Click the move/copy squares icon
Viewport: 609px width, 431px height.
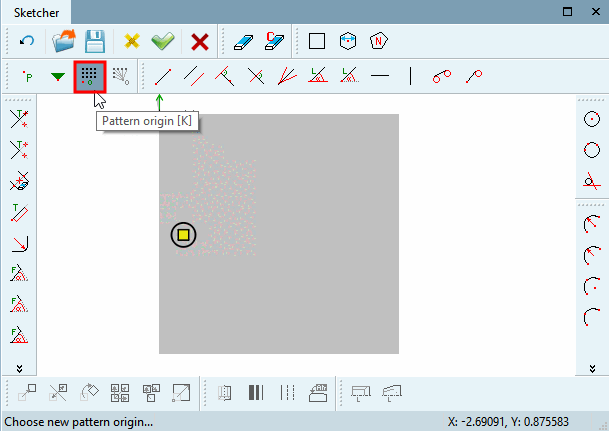tap(27, 393)
